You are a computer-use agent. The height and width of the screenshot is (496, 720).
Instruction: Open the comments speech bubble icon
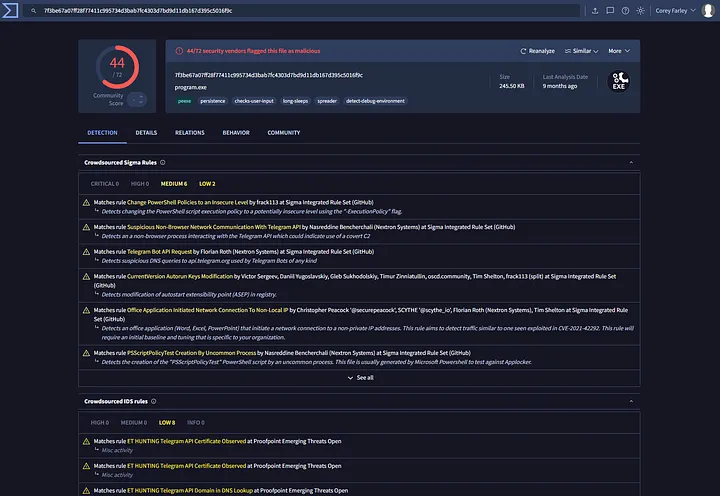click(610, 11)
